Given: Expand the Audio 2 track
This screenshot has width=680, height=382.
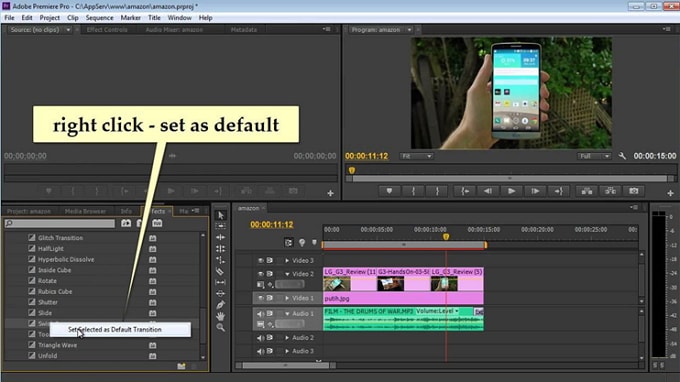Looking at the screenshot, I should pyautogui.click(x=287, y=338).
